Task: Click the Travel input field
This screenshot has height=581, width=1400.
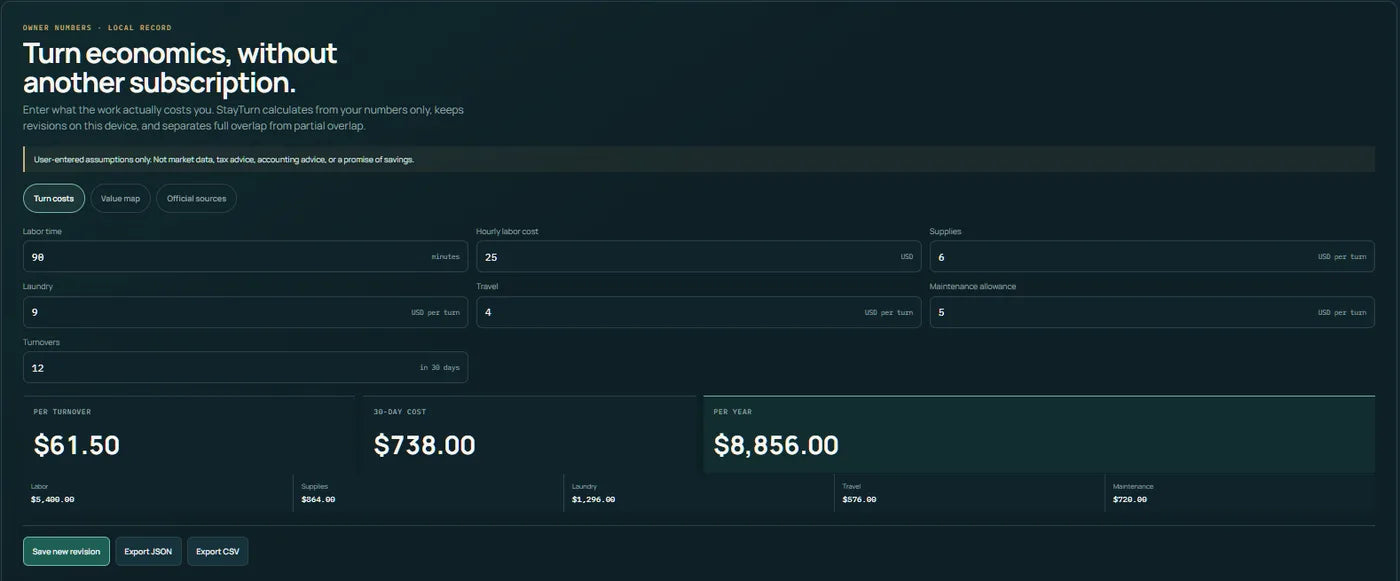Action: click(698, 312)
